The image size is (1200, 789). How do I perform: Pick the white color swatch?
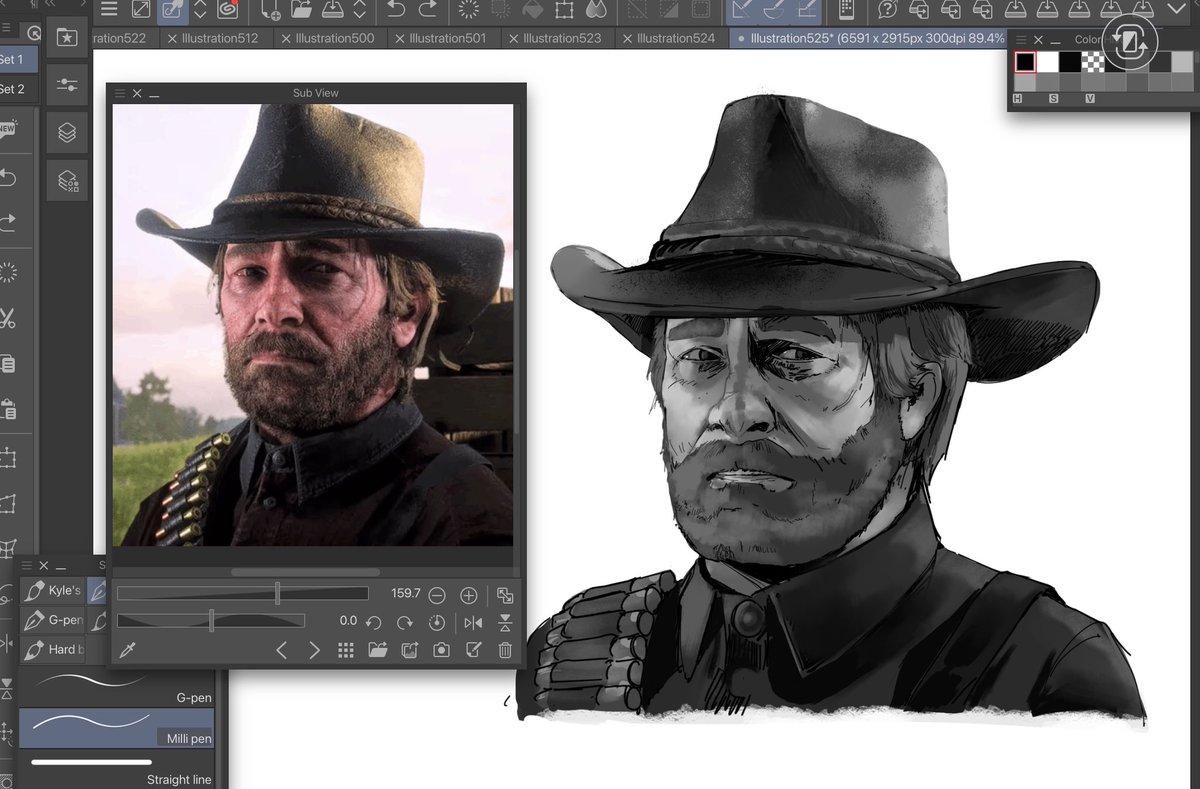1047,62
